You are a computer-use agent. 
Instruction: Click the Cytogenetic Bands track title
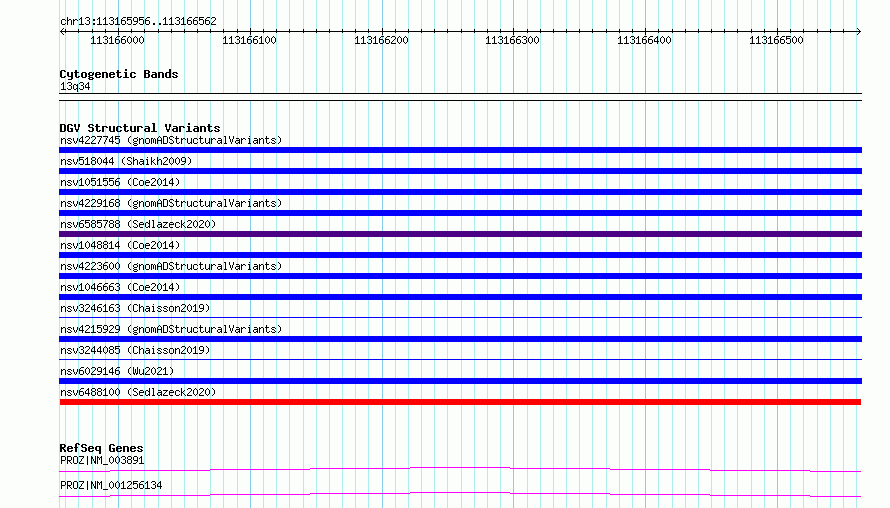click(x=119, y=74)
